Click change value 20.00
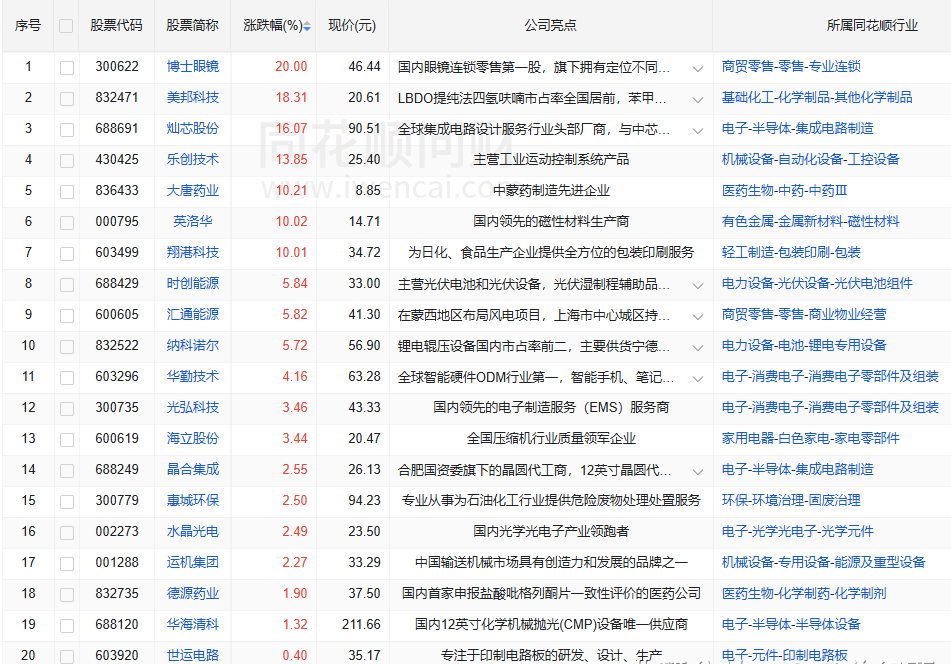 click(291, 67)
